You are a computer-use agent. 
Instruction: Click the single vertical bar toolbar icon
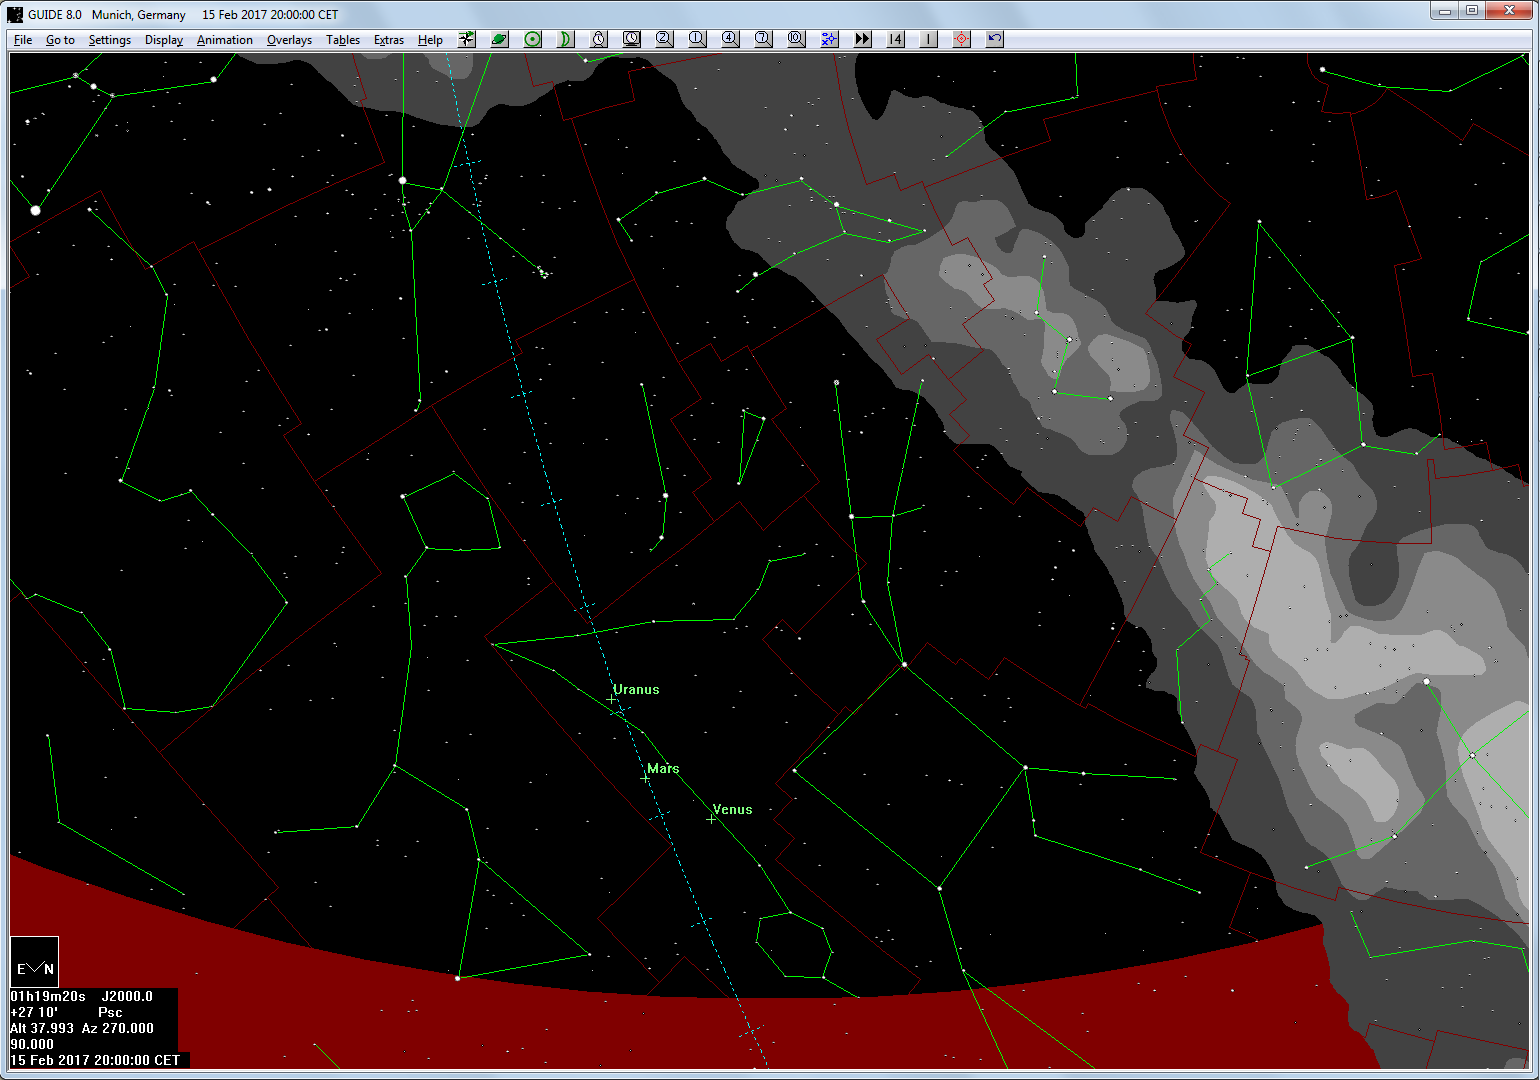click(929, 39)
